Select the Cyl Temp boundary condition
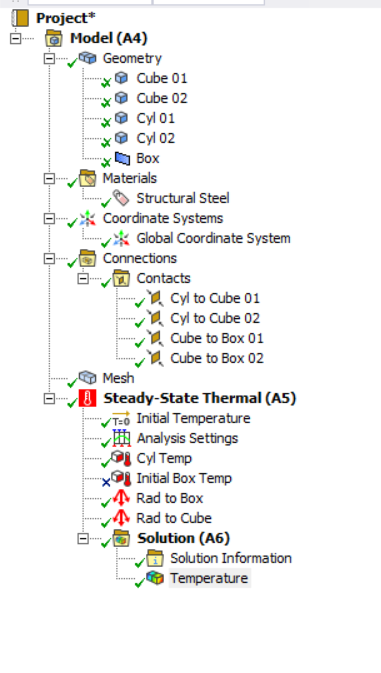The image size is (381, 673). (x=164, y=458)
